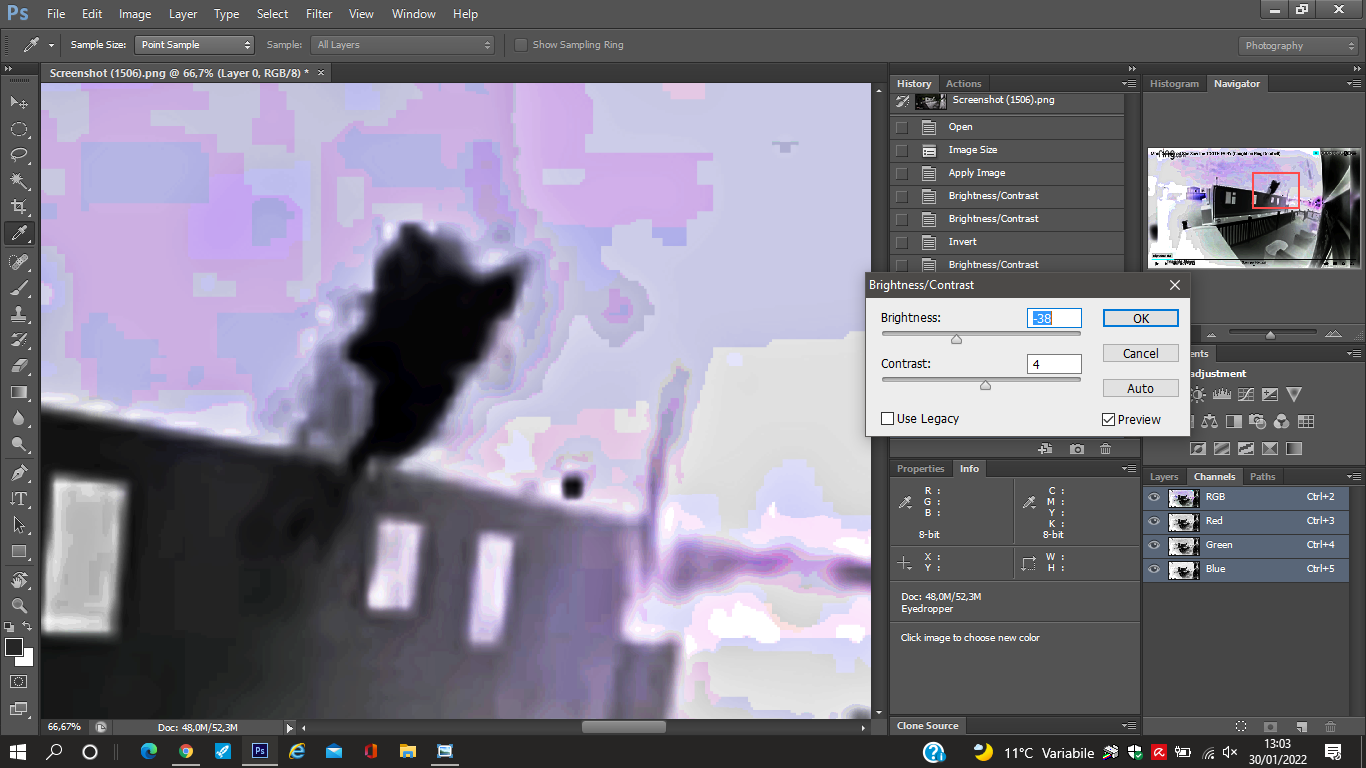Image resolution: width=1366 pixels, height=768 pixels.
Task: Select the Magic Wand tool
Action: click(19, 181)
